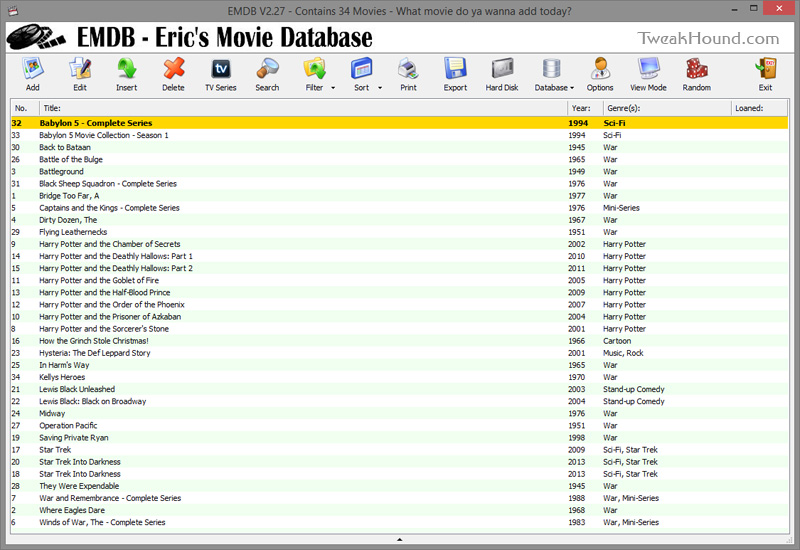Select How the Grinch Stole Christmas!
This screenshot has height=550, width=800.
[x=399, y=341]
